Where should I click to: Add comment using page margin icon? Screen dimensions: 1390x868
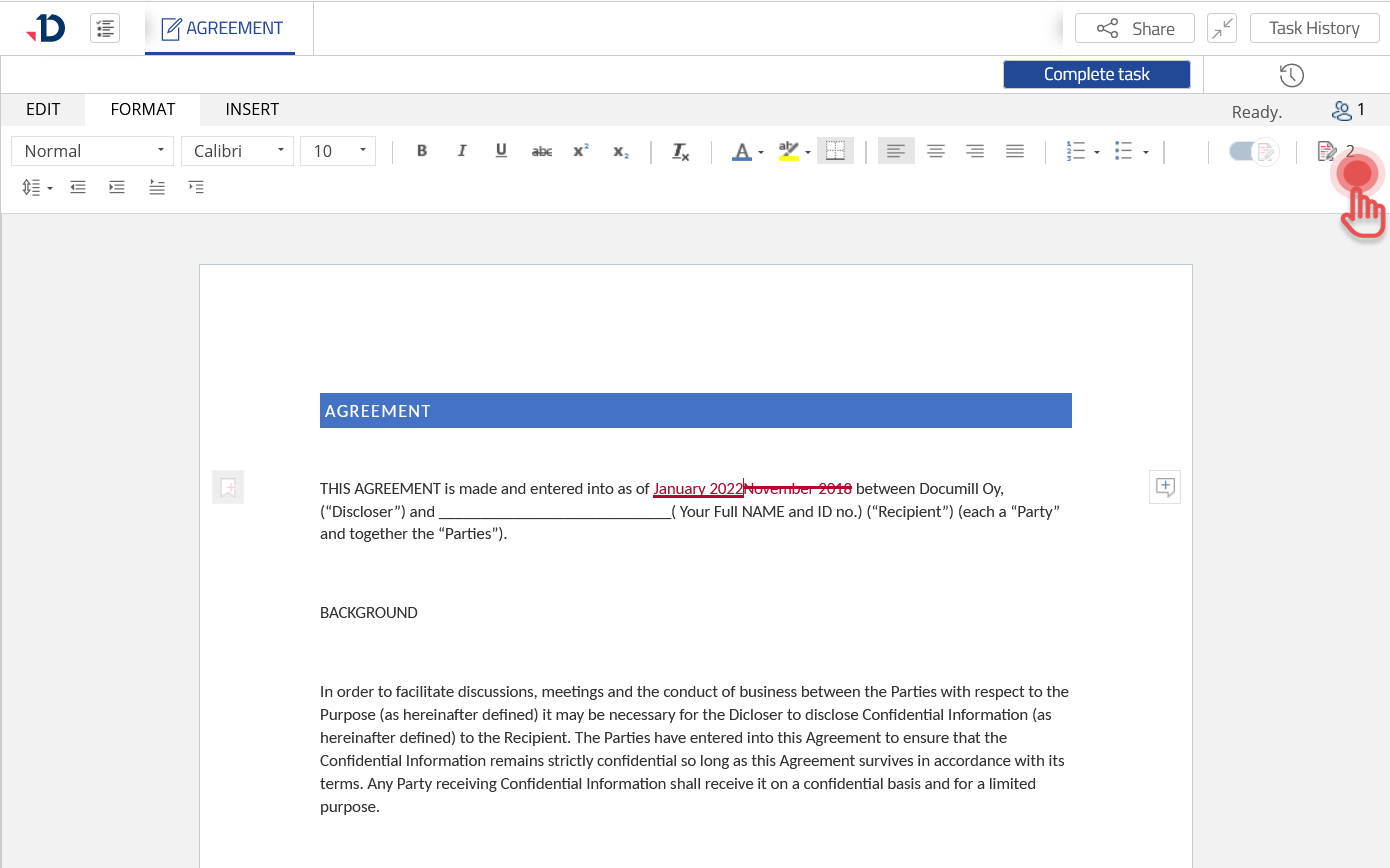(1165, 487)
